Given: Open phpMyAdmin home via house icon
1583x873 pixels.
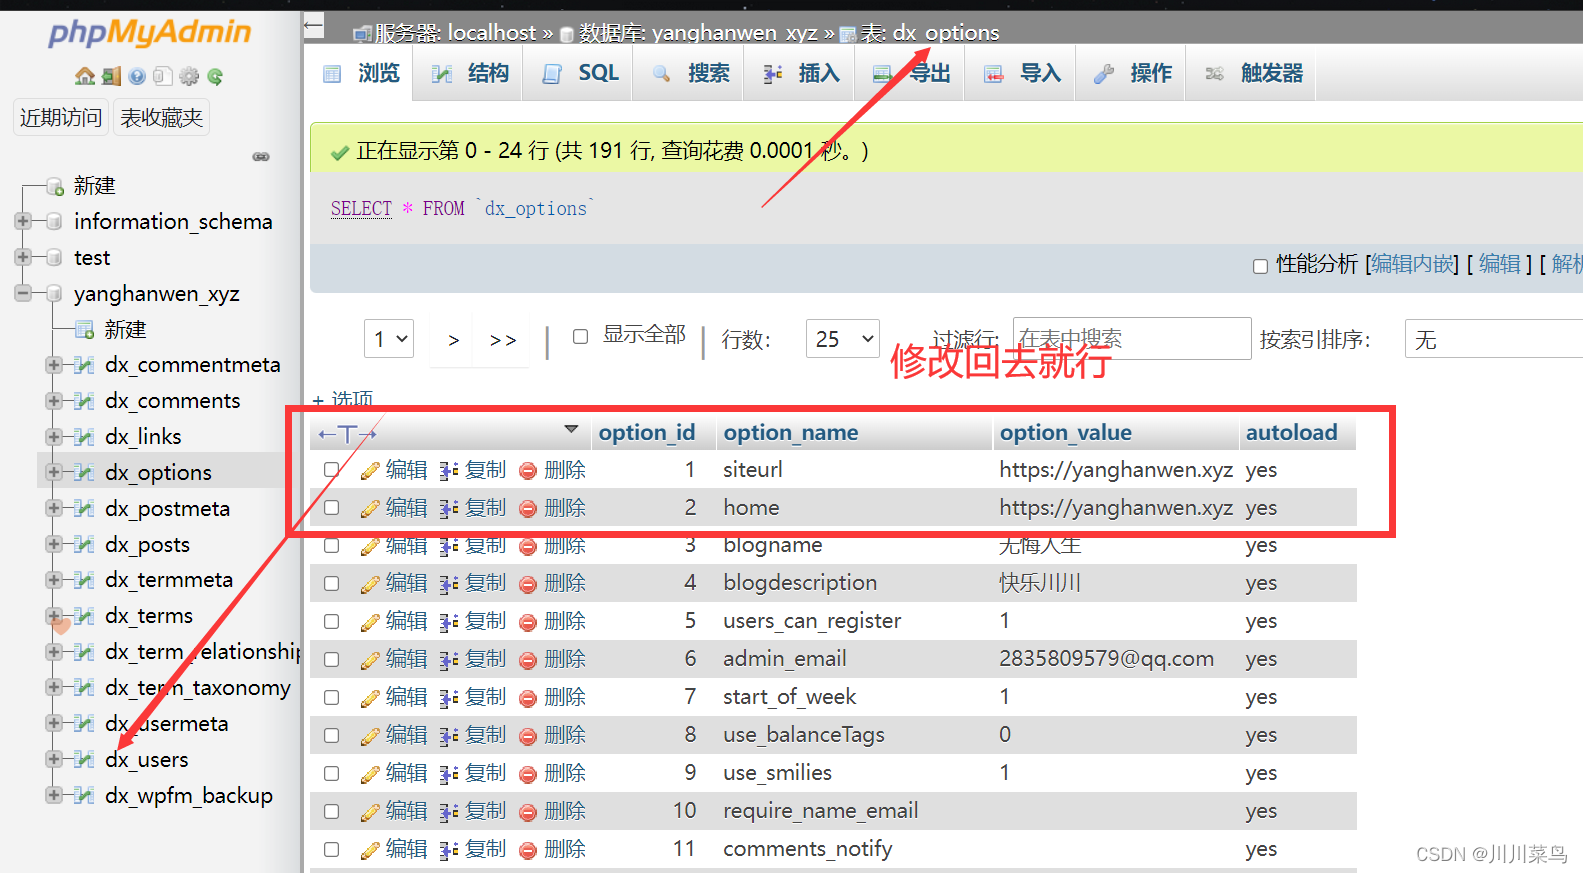Looking at the screenshot, I should tap(85, 76).
